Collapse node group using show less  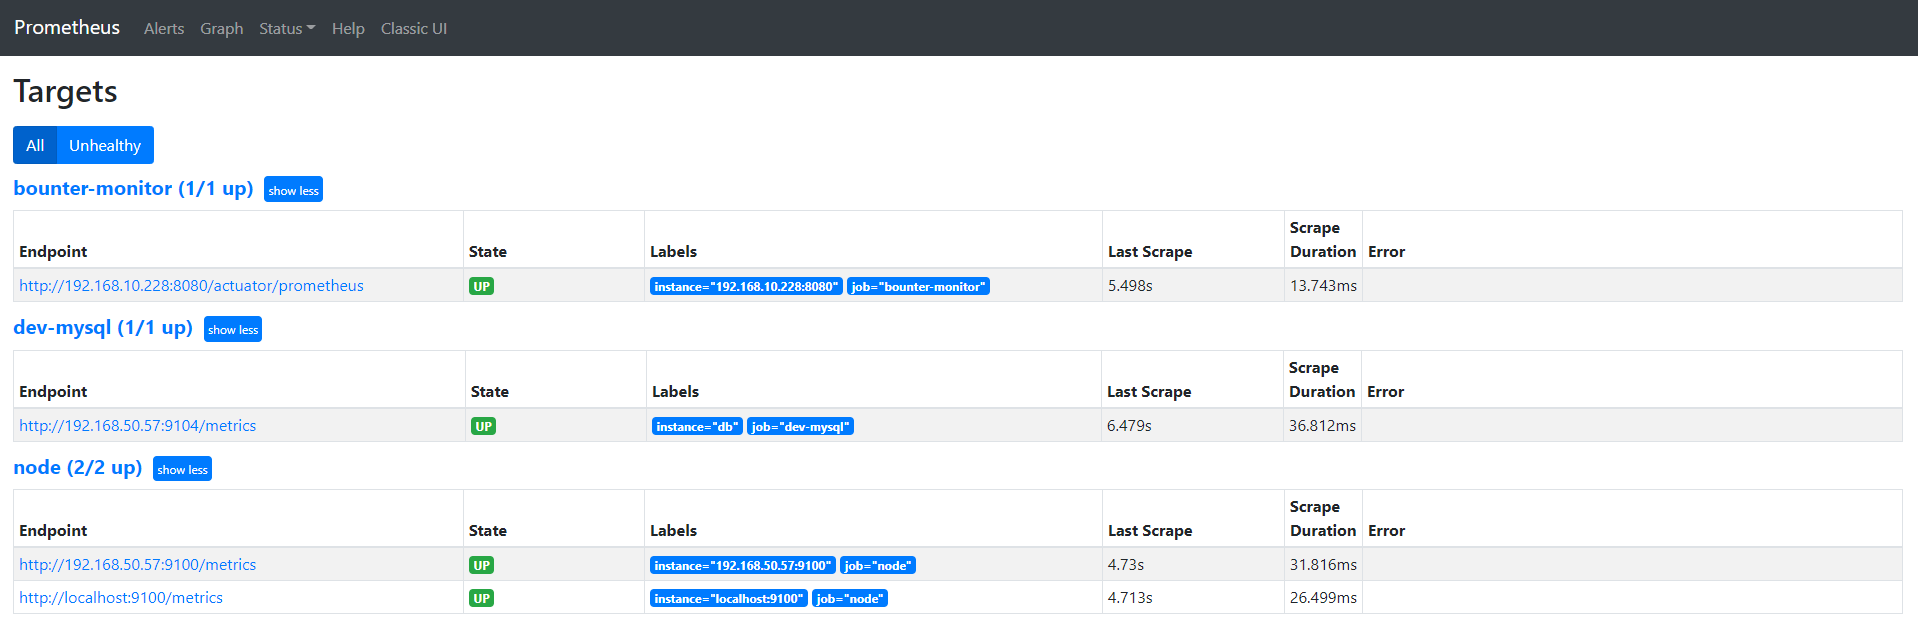(182, 469)
